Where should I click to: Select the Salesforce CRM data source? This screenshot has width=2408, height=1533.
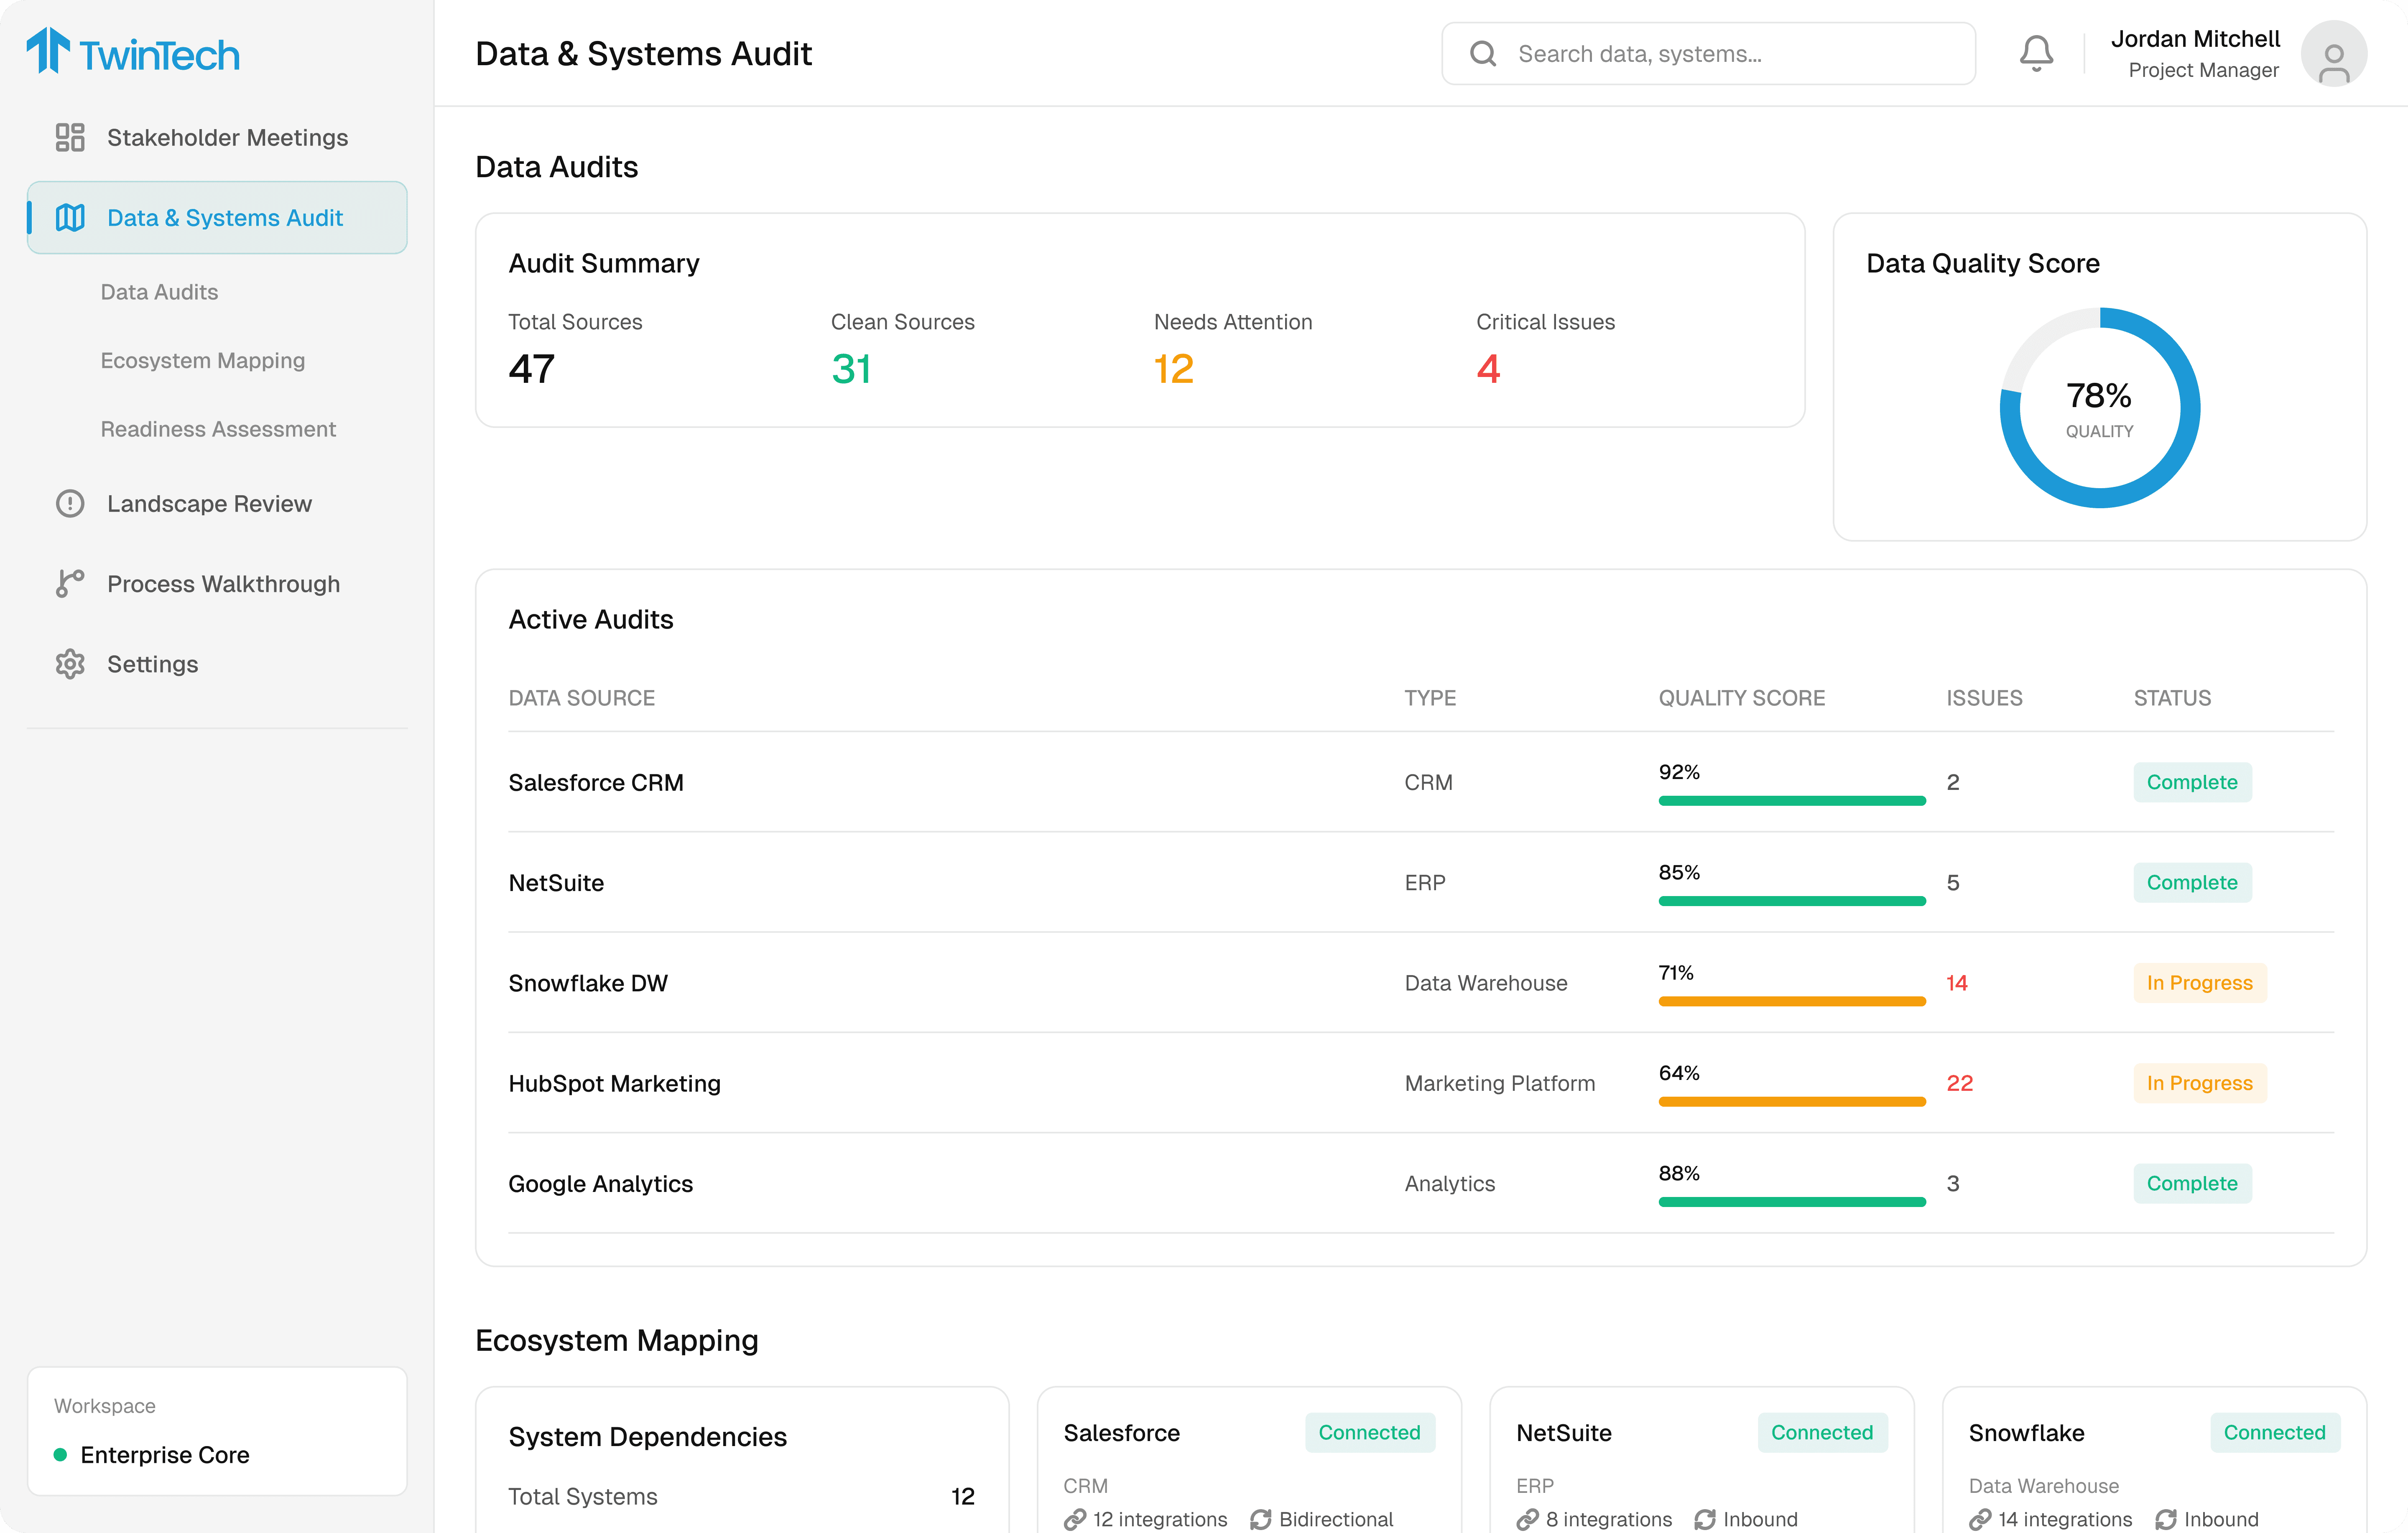[x=596, y=782]
